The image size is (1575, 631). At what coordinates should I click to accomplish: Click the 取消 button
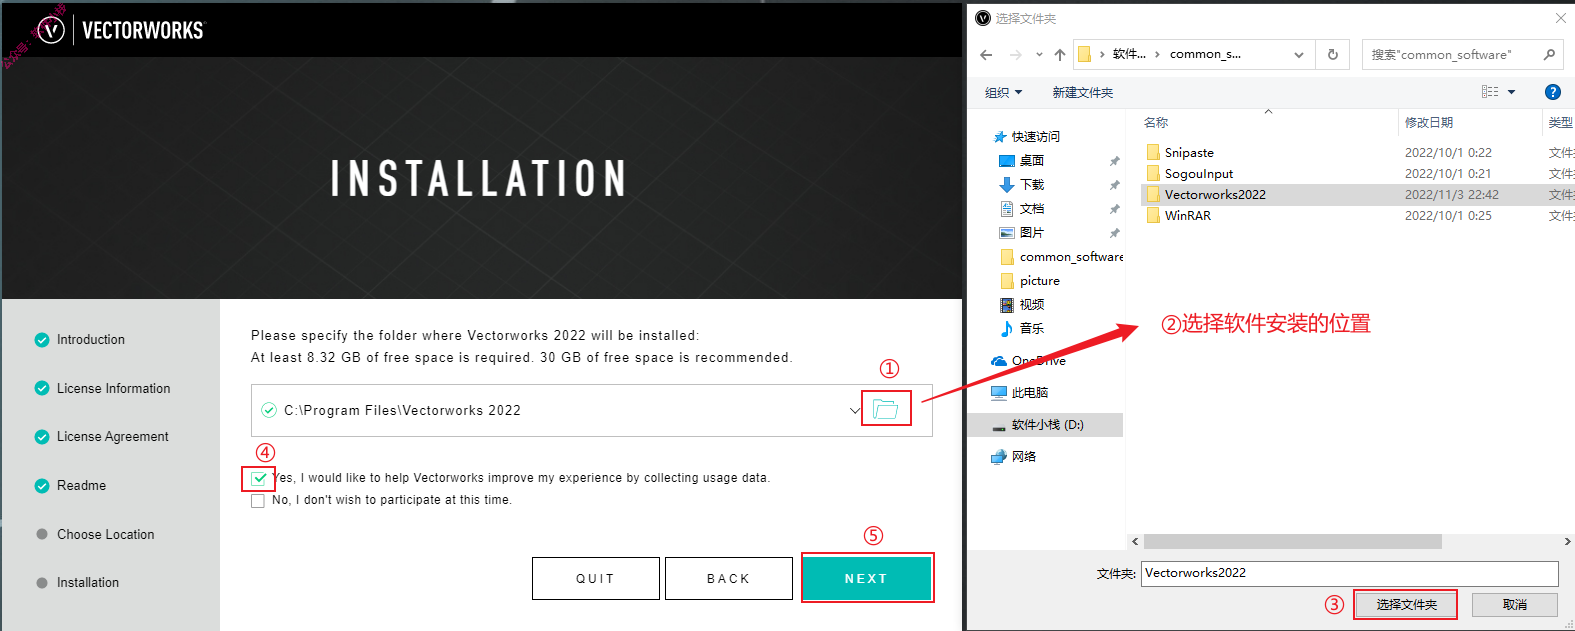1515,605
